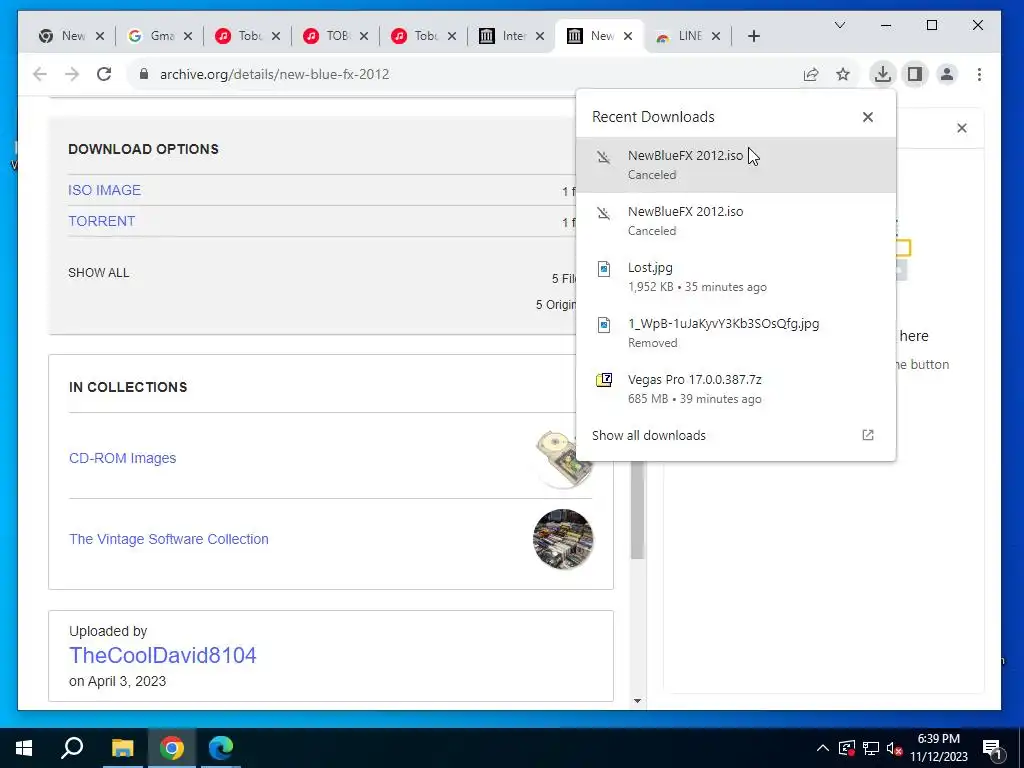This screenshot has height=768, width=1024.
Task: Open the notification center icon
Action: tap(992, 748)
